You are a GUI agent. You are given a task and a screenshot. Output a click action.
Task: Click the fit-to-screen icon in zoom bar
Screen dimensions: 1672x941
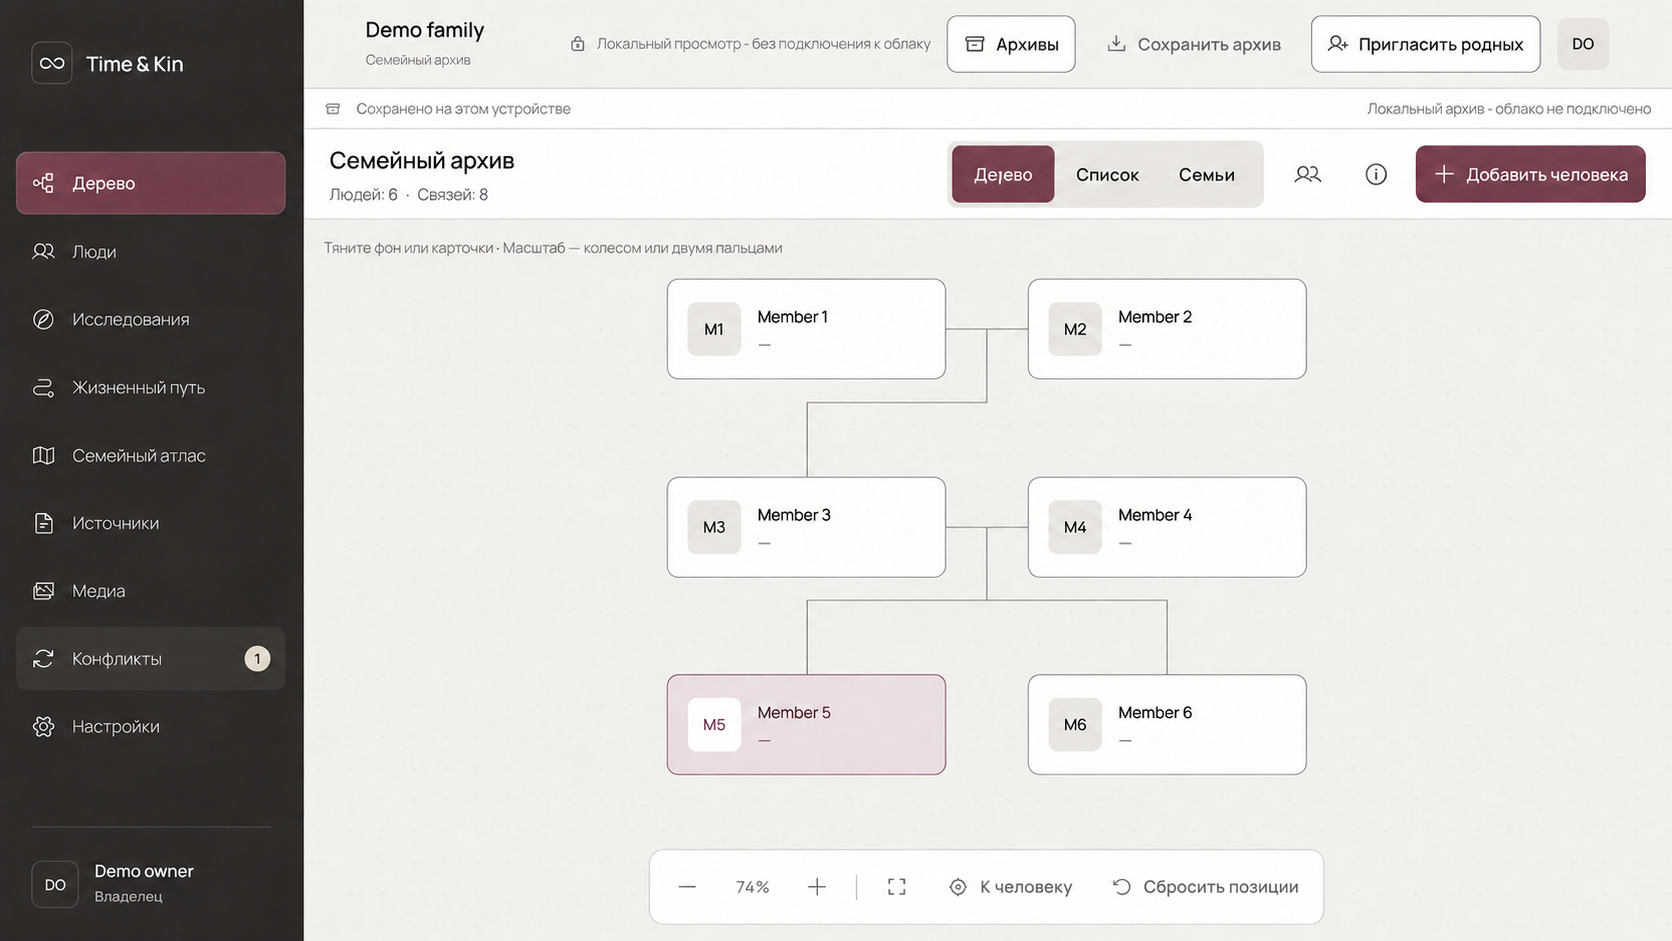(897, 887)
